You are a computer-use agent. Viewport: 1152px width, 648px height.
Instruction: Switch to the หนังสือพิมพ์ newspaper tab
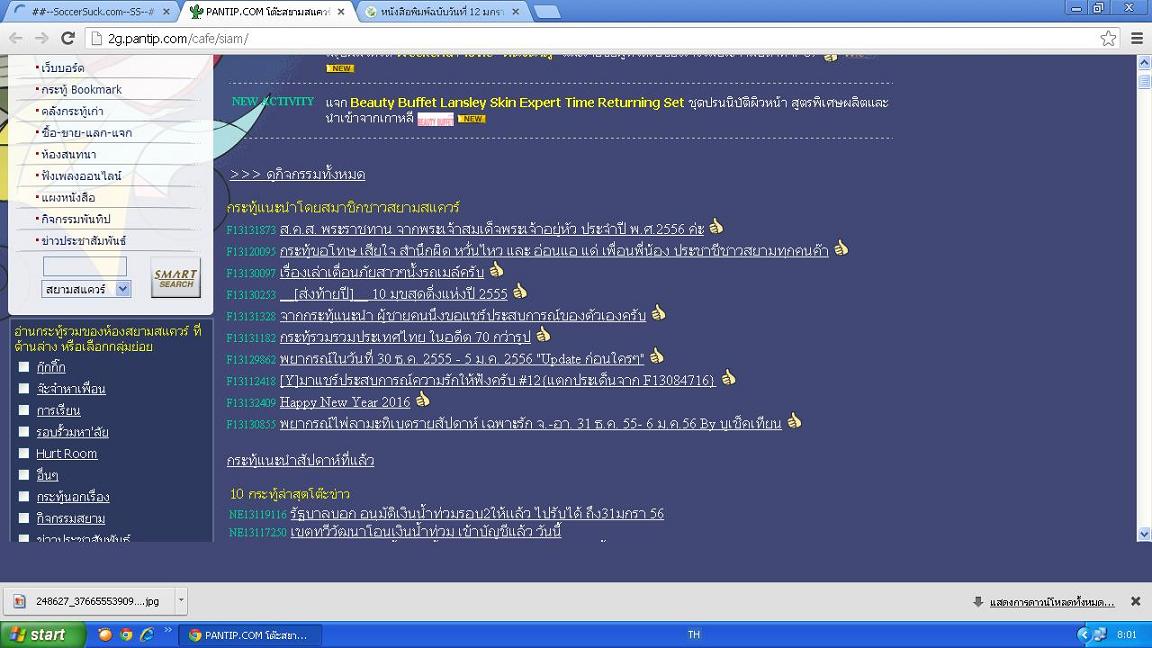pyautogui.click(x=442, y=12)
